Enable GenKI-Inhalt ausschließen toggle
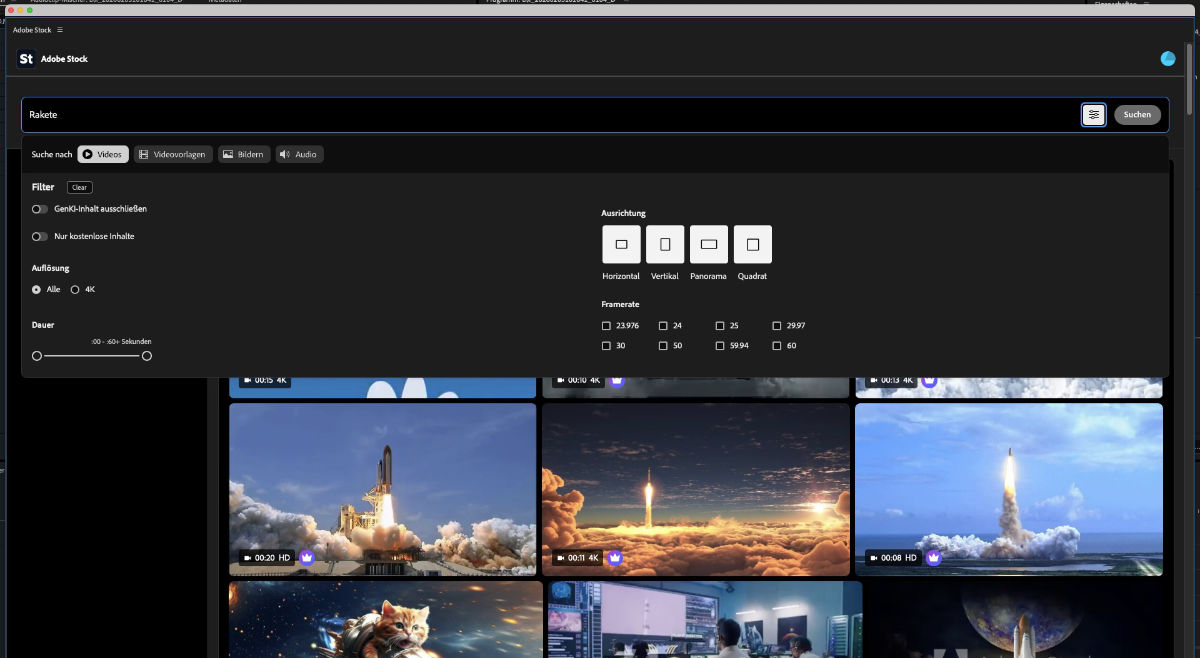Viewport: 1200px width, 658px height. point(40,209)
